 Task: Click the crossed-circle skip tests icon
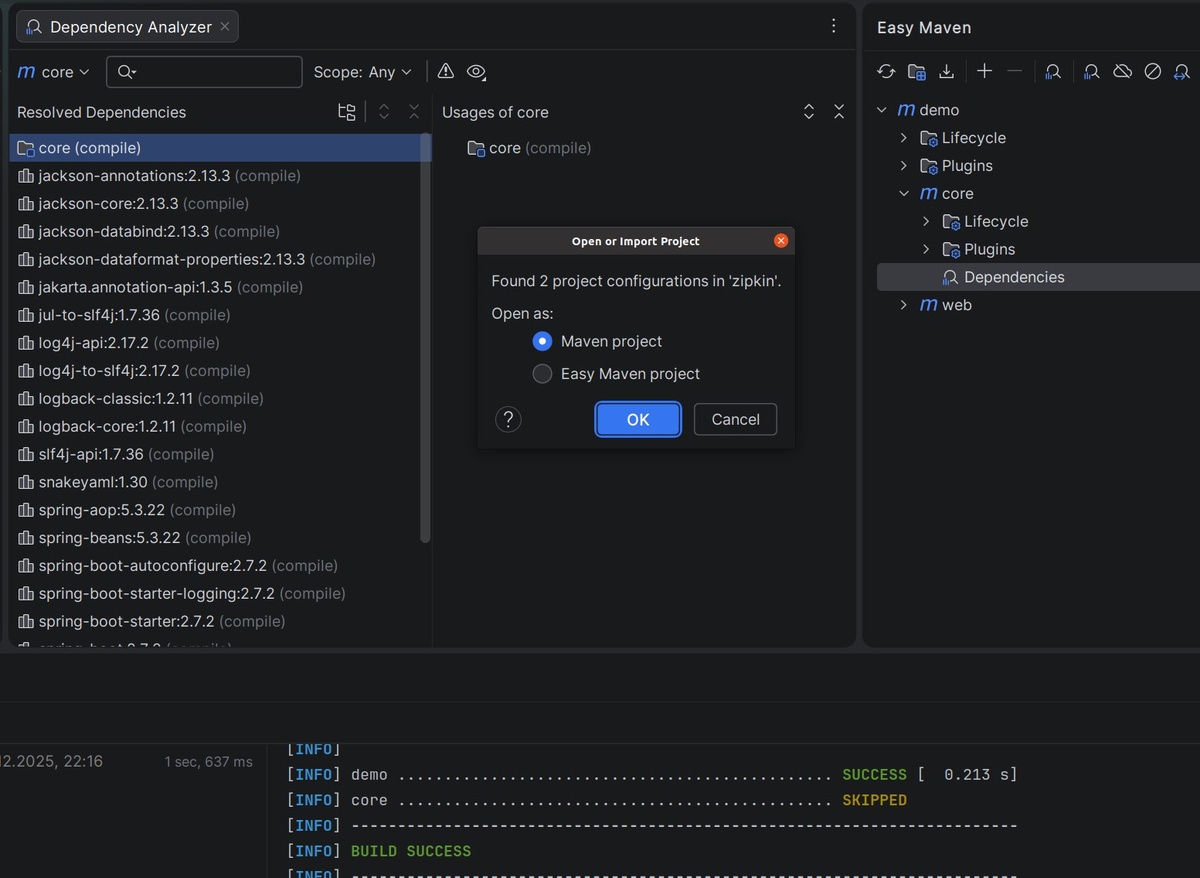point(1153,71)
